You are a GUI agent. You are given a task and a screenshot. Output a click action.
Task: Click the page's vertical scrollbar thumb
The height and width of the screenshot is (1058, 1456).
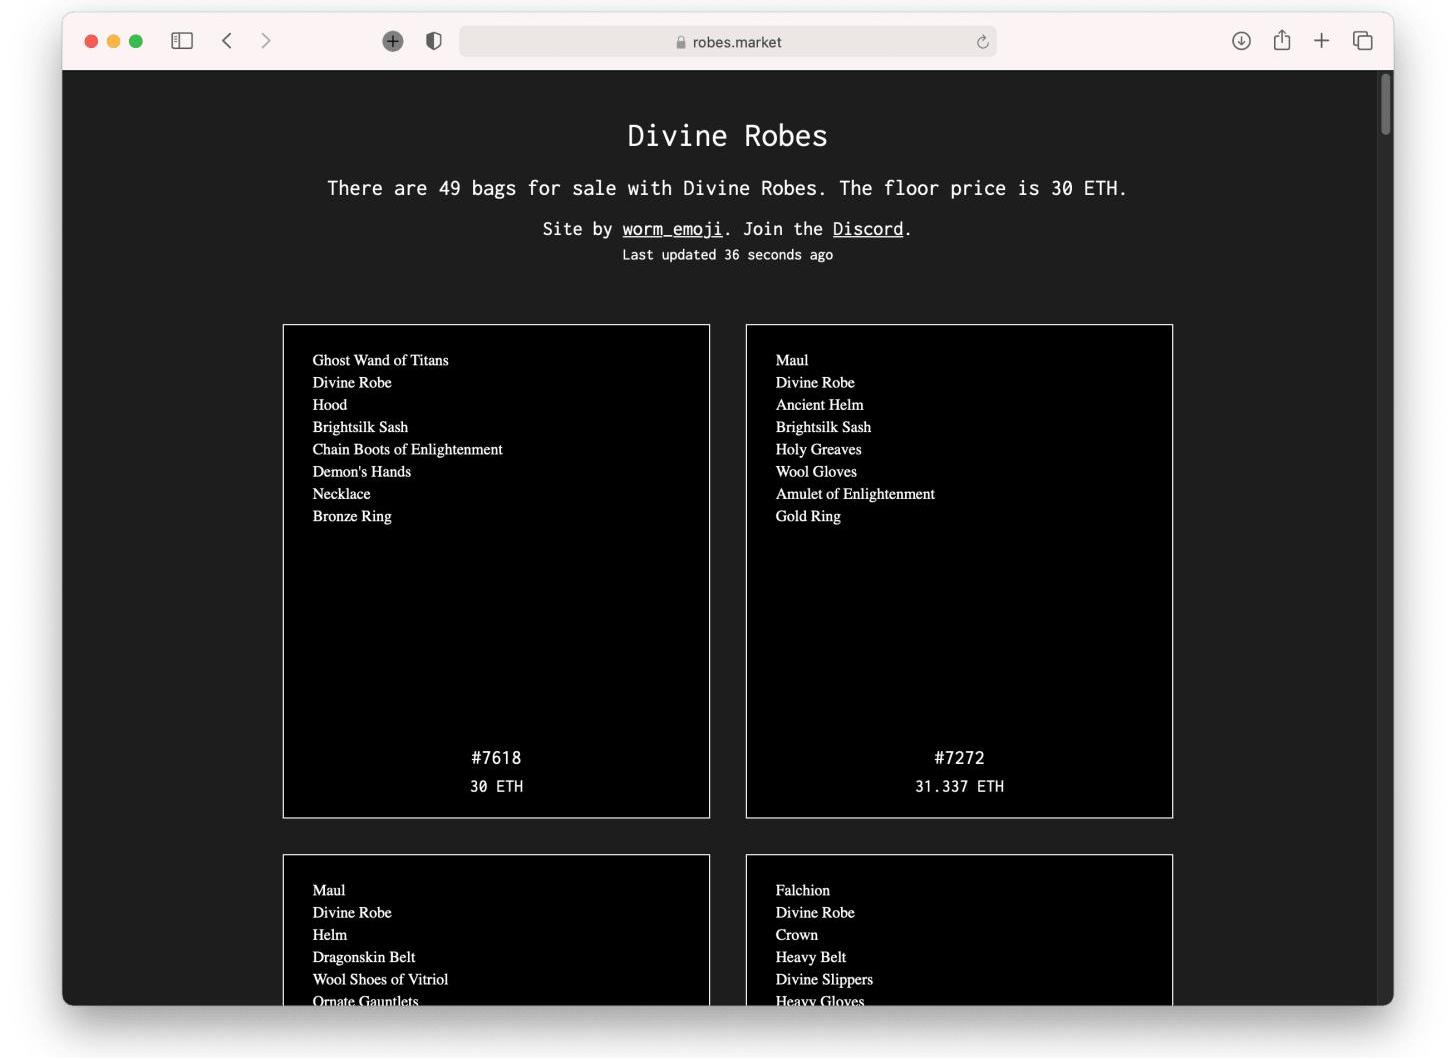pyautogui.click(x=1385, y=104)
